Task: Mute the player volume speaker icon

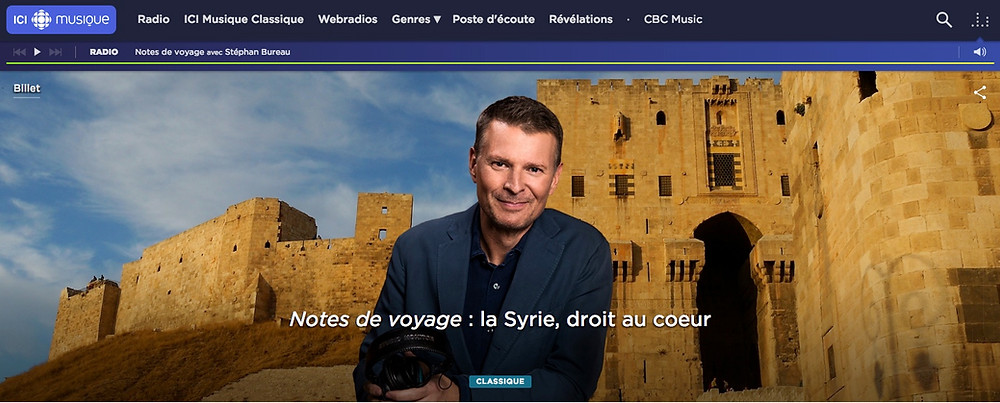Action: 980,52
